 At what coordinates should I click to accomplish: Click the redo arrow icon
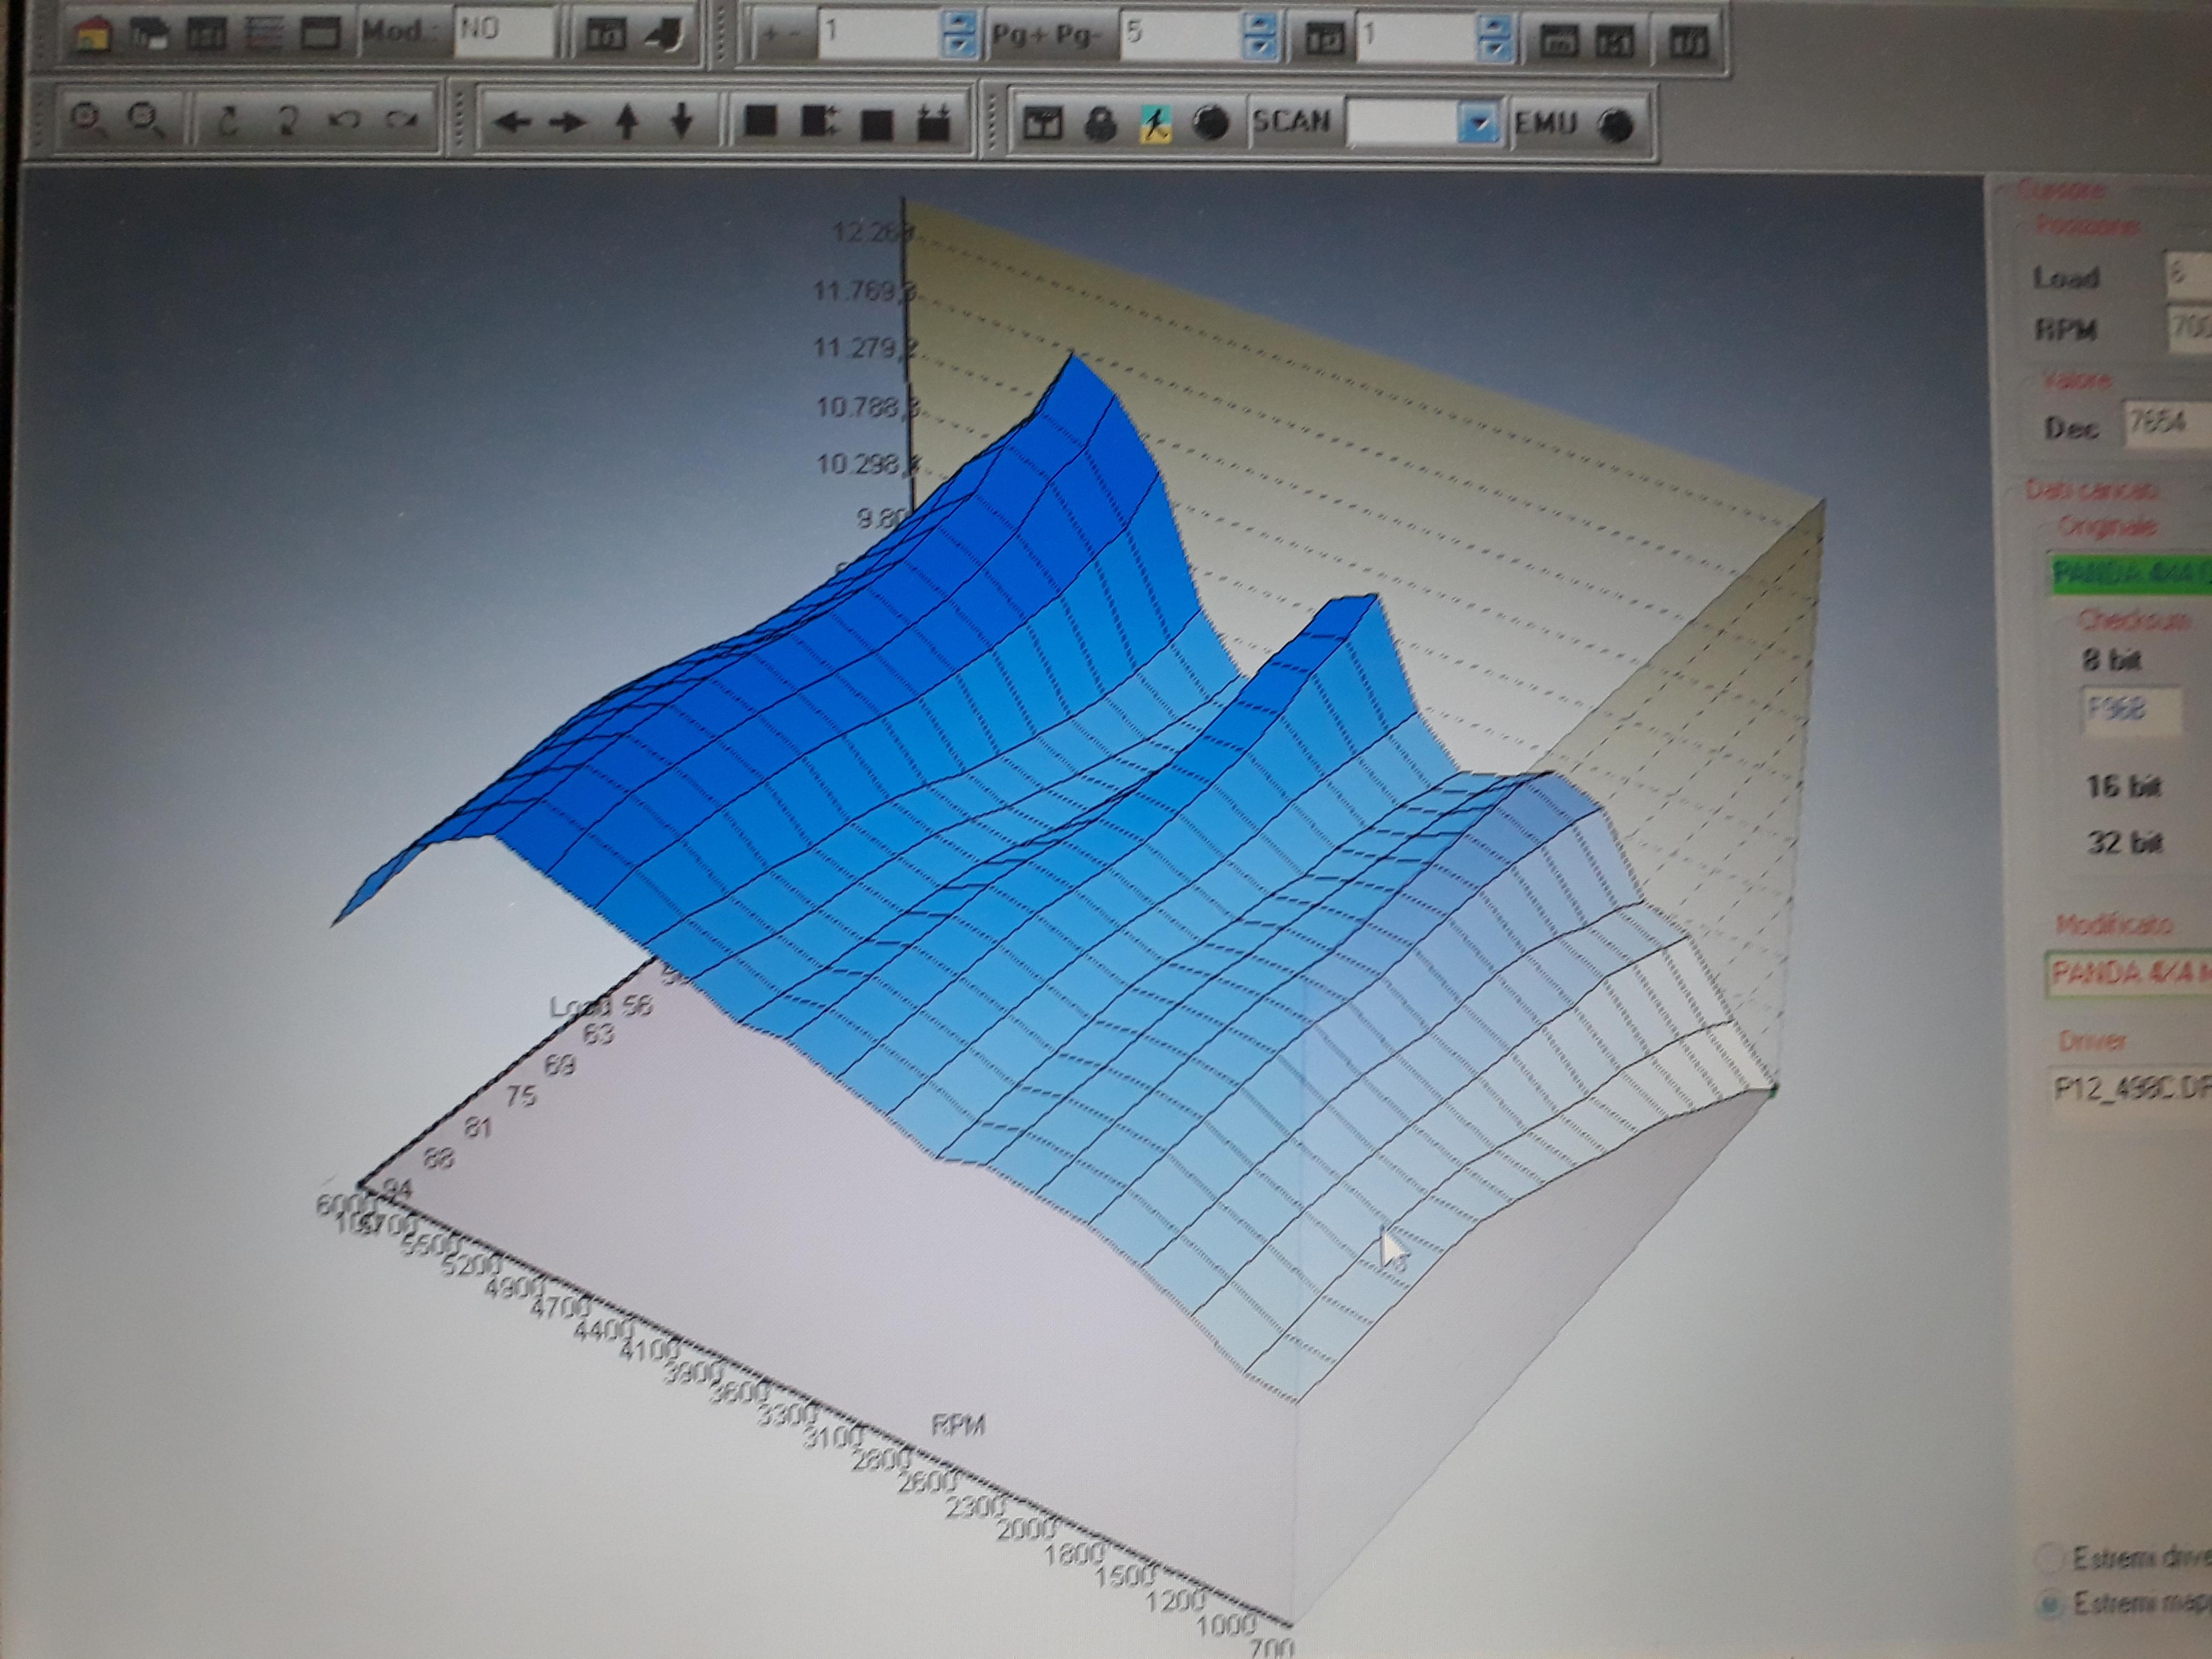point(402,121)
